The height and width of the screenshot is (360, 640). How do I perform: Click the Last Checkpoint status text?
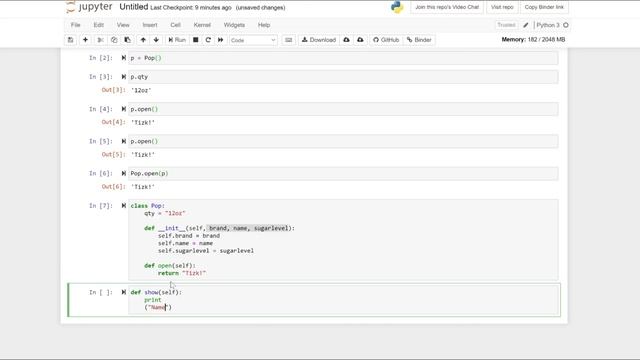[191, 8]
